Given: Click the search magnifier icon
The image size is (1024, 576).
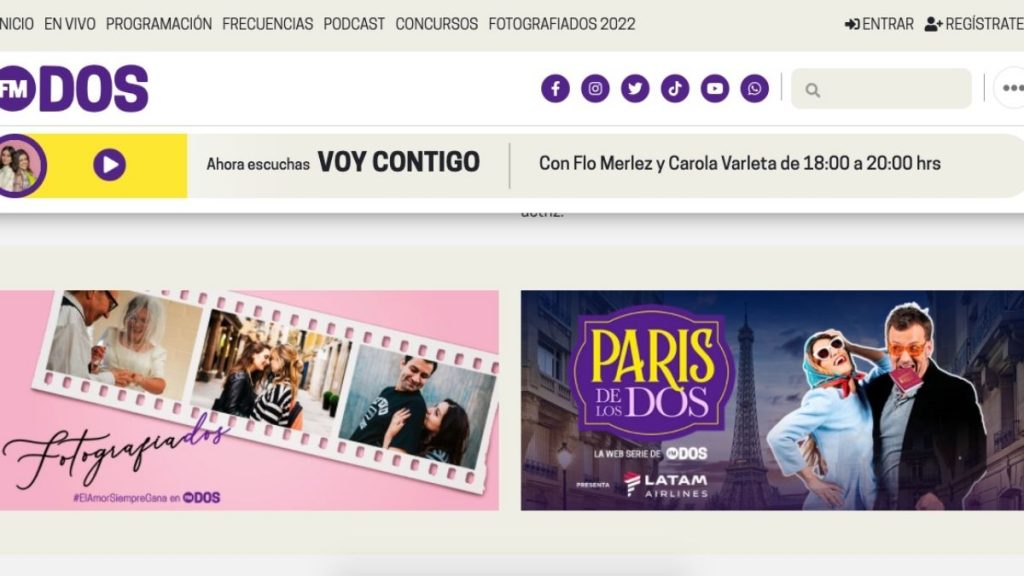Looking at the screenshot, I should tap(812, 90).
